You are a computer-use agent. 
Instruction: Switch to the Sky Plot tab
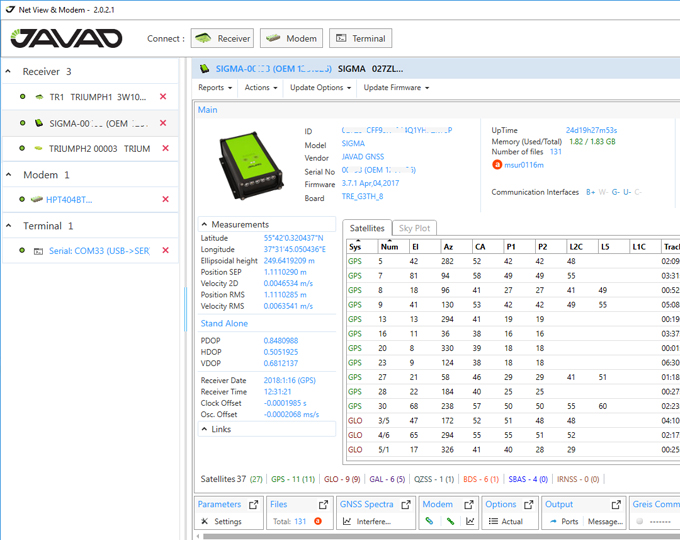click(414, 228)
